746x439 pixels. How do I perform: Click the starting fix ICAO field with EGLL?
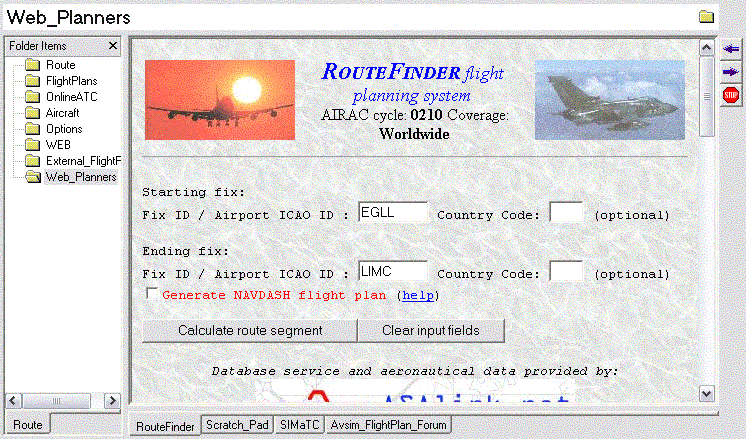[x=393, y=212]
